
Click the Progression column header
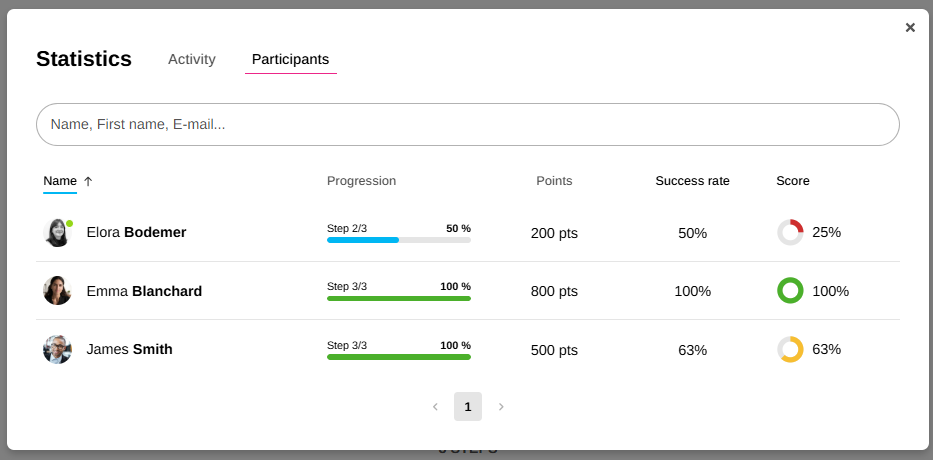[361, 181]
